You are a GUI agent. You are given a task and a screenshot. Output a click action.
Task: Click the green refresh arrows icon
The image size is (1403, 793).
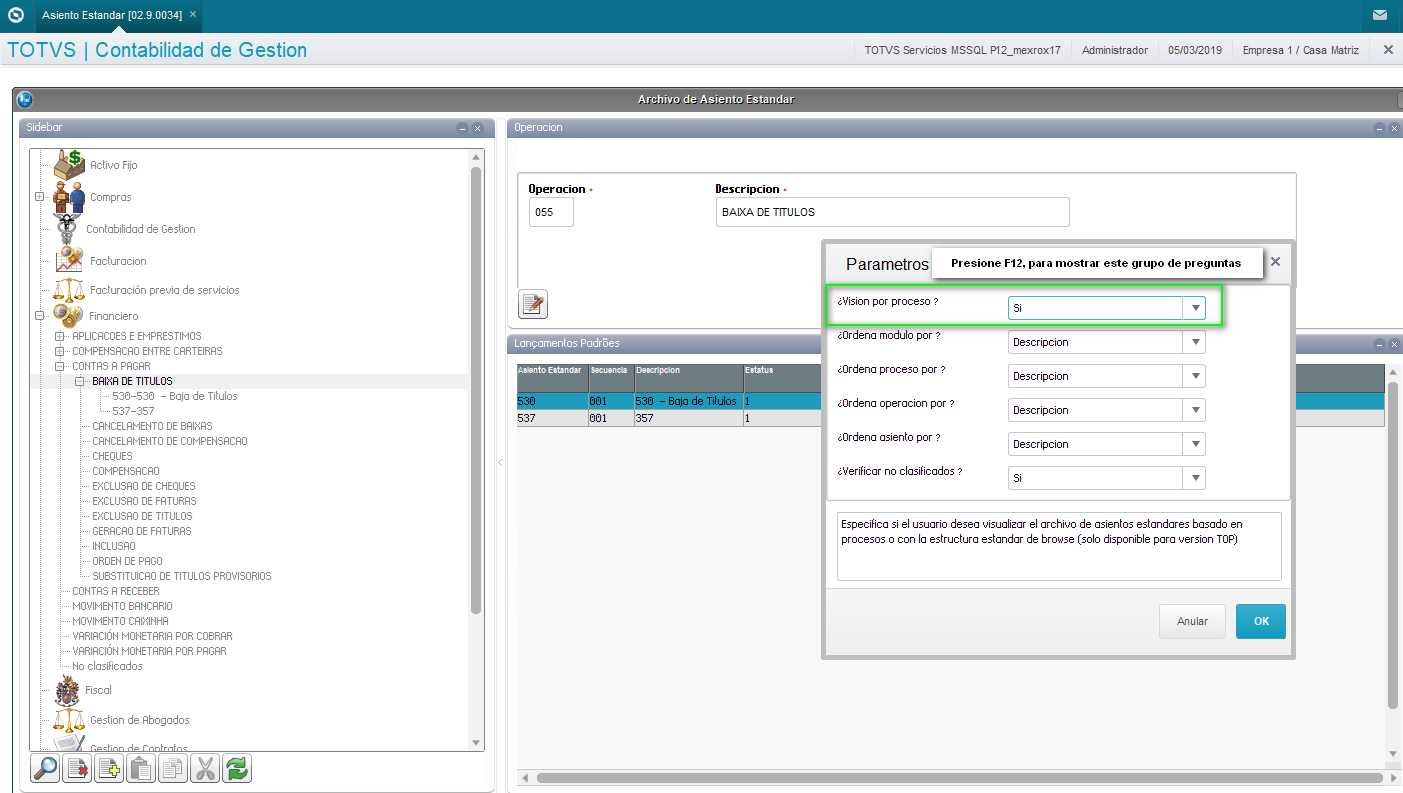pyautogui.click(x=237, y=768)
